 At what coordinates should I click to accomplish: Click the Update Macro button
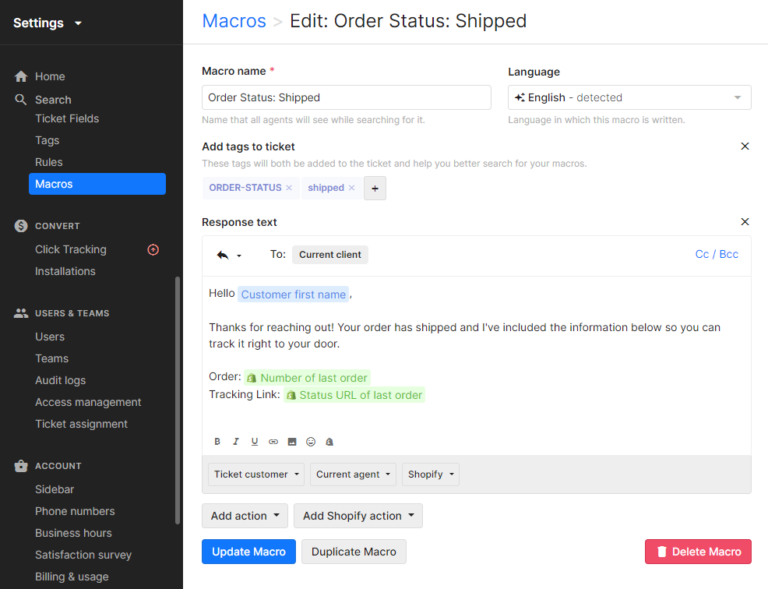coord(248,551)
